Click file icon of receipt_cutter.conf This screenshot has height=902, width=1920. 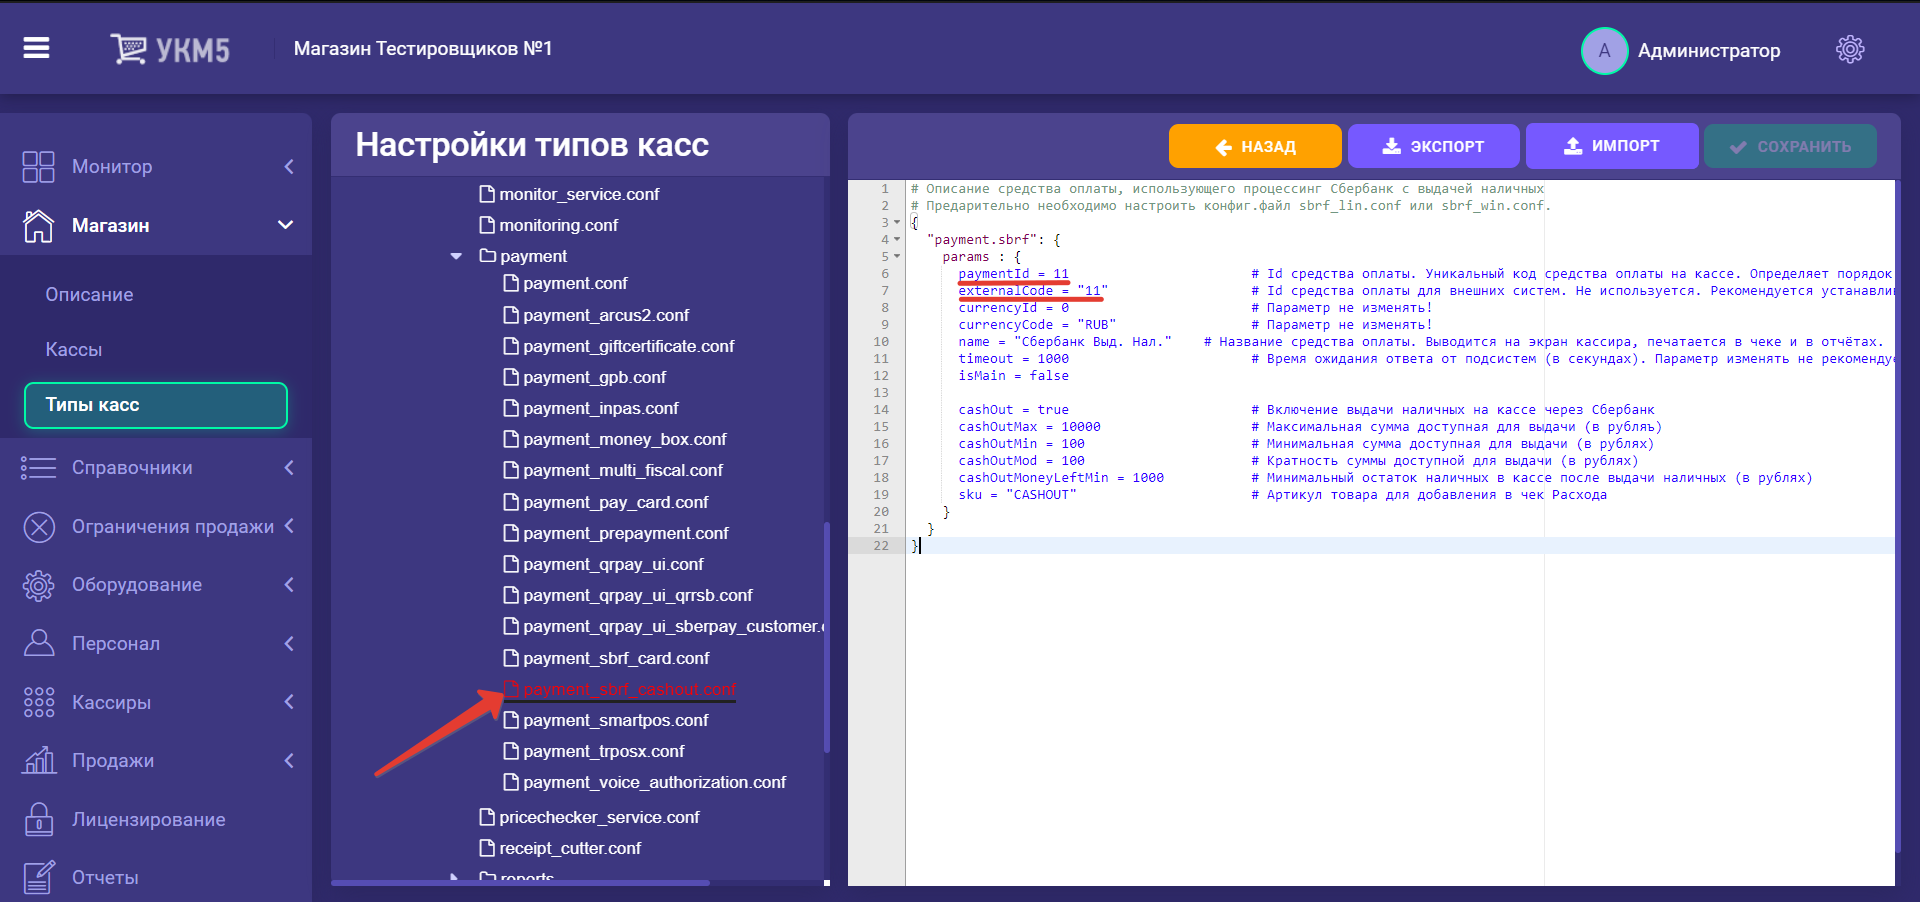click(x=487, y=848)
